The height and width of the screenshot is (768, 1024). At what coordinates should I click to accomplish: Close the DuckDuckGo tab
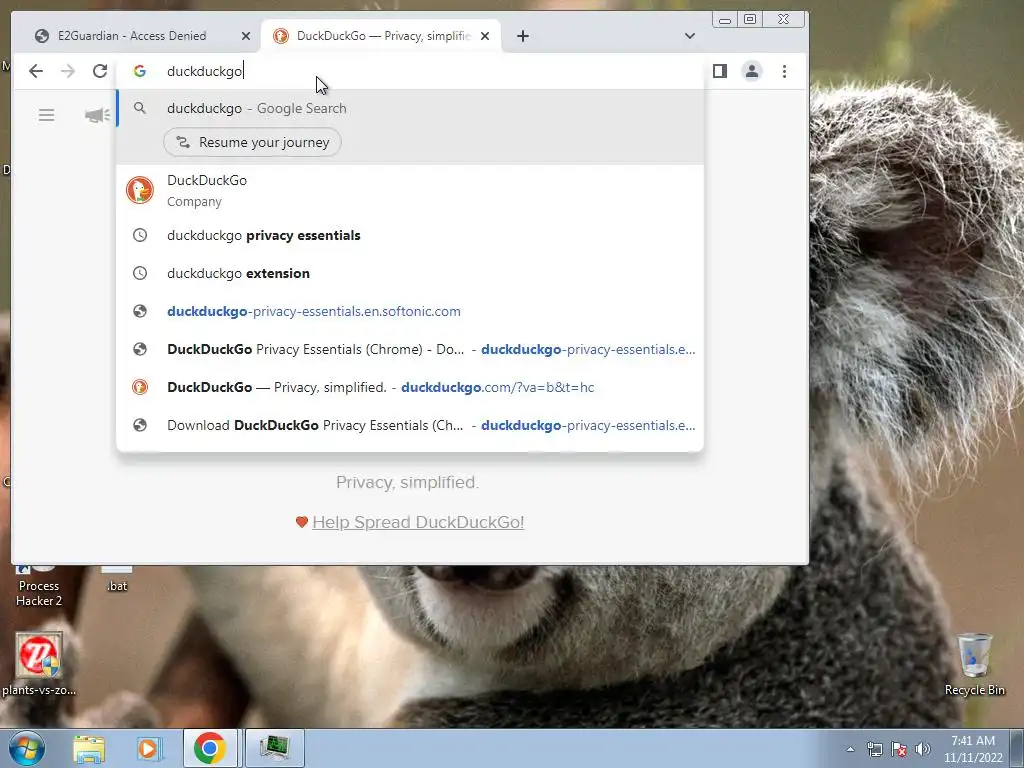pos(485,36)
